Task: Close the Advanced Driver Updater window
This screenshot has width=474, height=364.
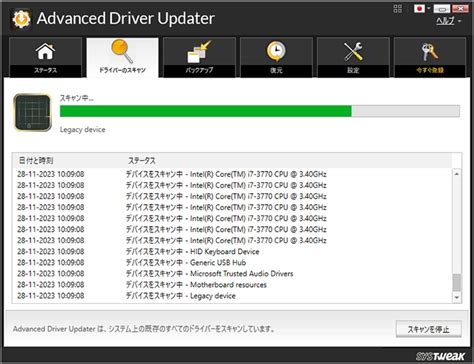Action: (460, 9)
